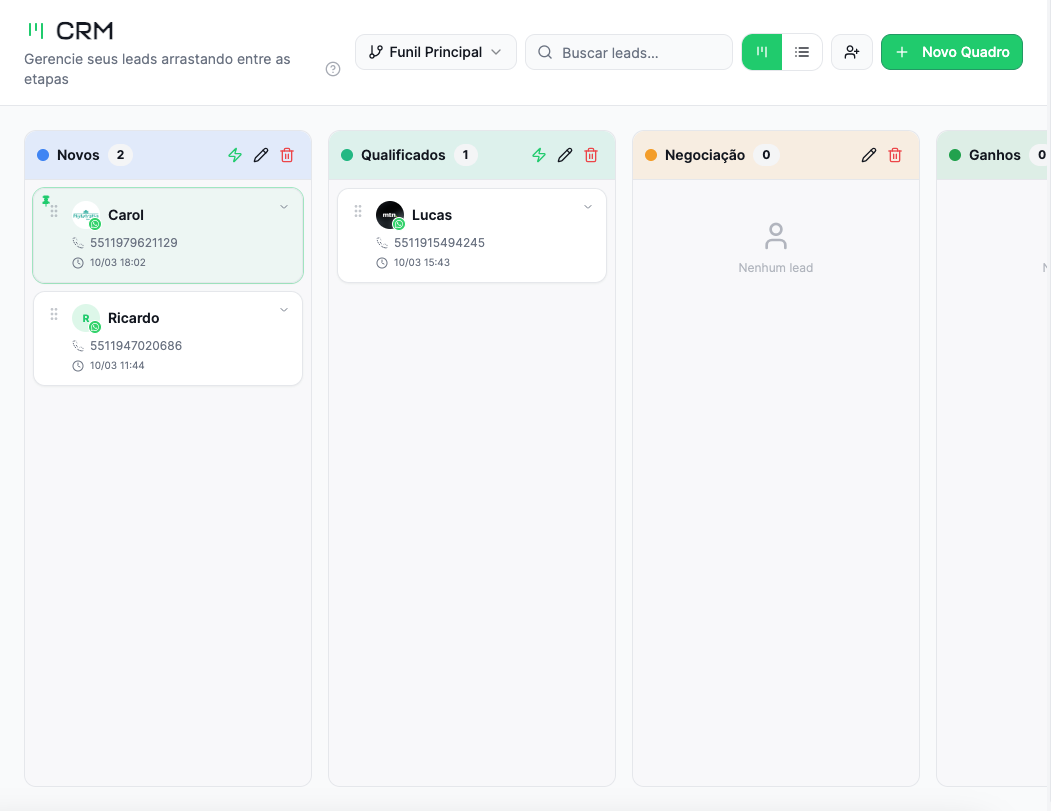Delete the Negociação column

[x=895, y=155]
